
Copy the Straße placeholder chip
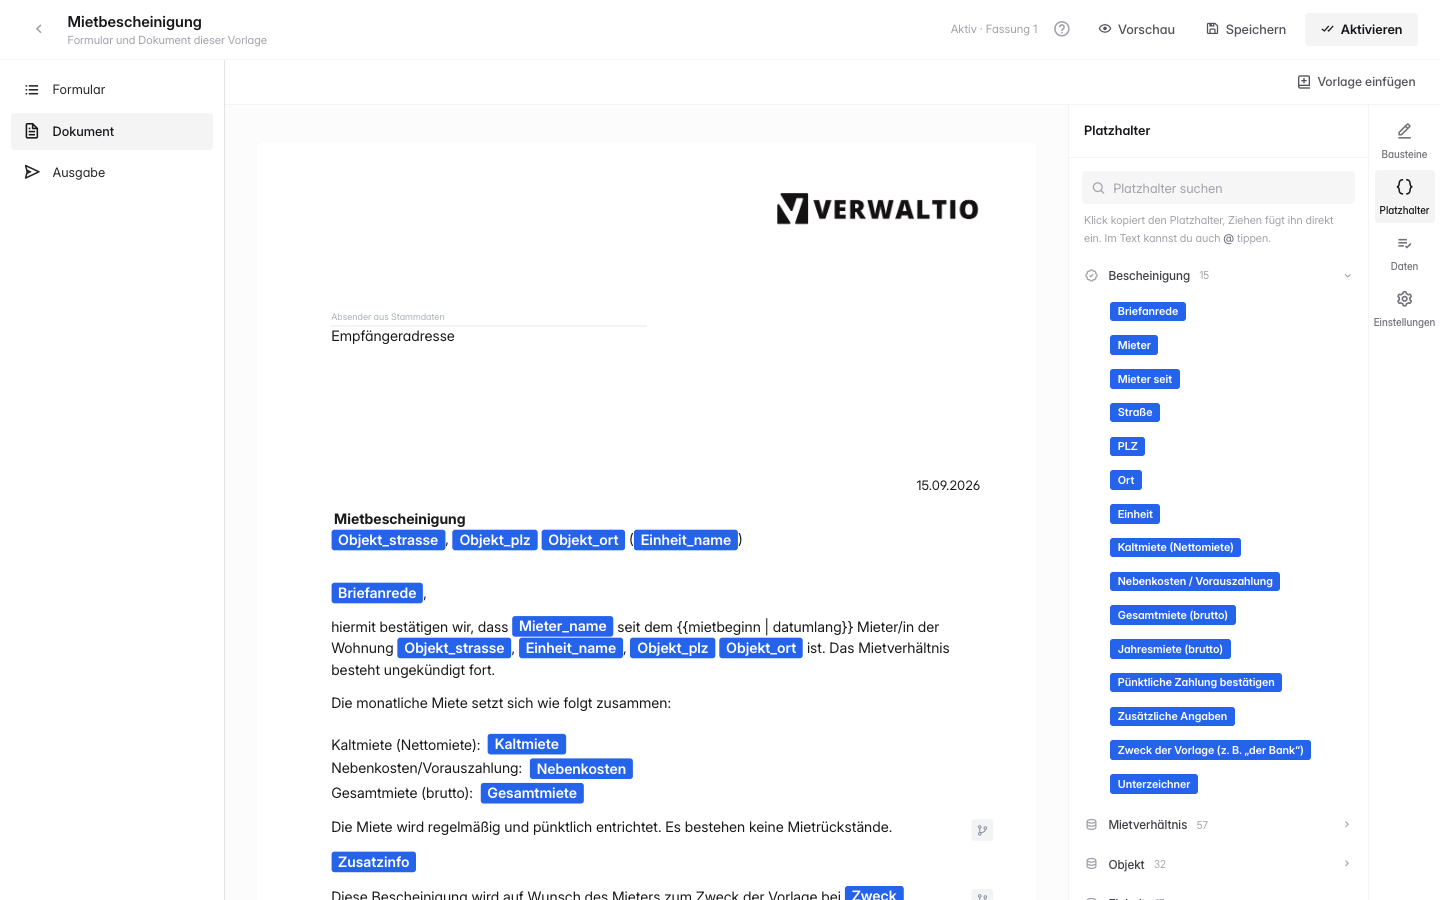pos(1135,413)
